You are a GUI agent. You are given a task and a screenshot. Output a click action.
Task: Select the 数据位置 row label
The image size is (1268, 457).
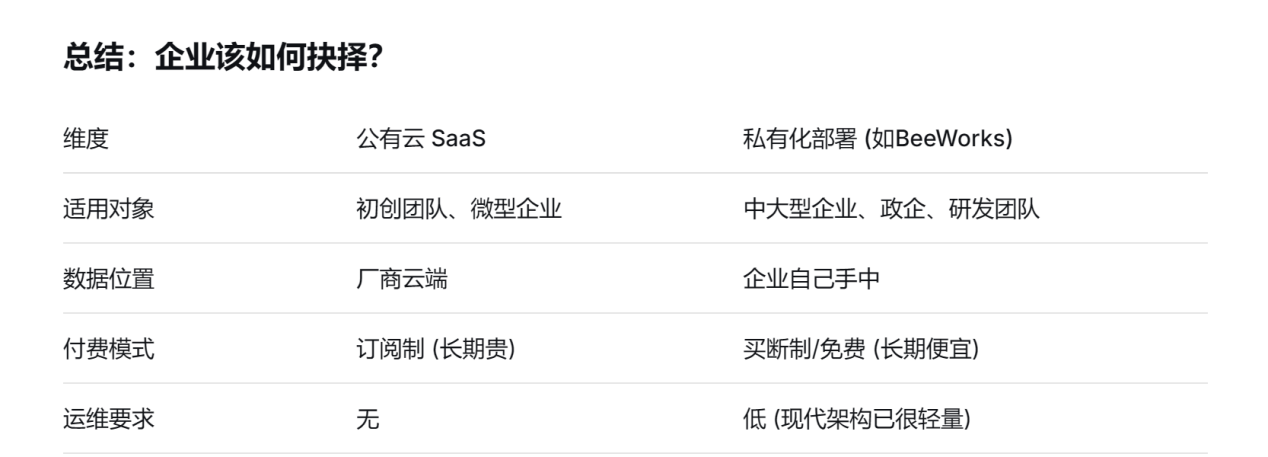pos(108,278)
